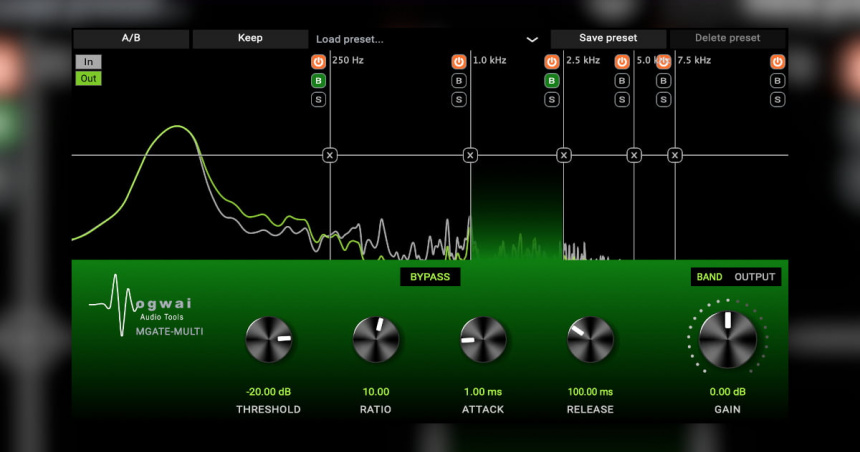Toggle power for the band below 250 Hz
The width and height of the screenshot is (860, 452).
[318, 61]
